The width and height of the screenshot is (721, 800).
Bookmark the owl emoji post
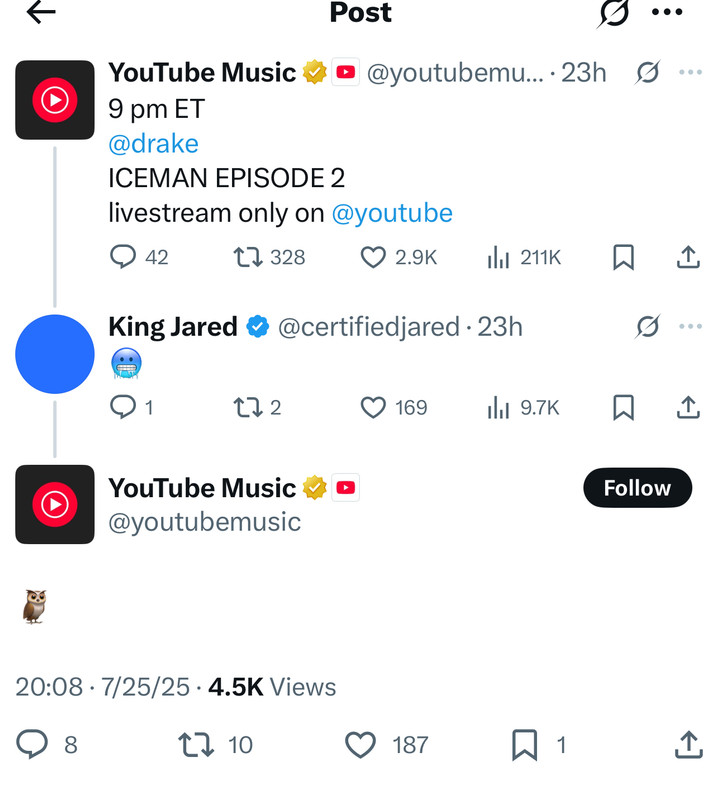click(x=525, y=745)
